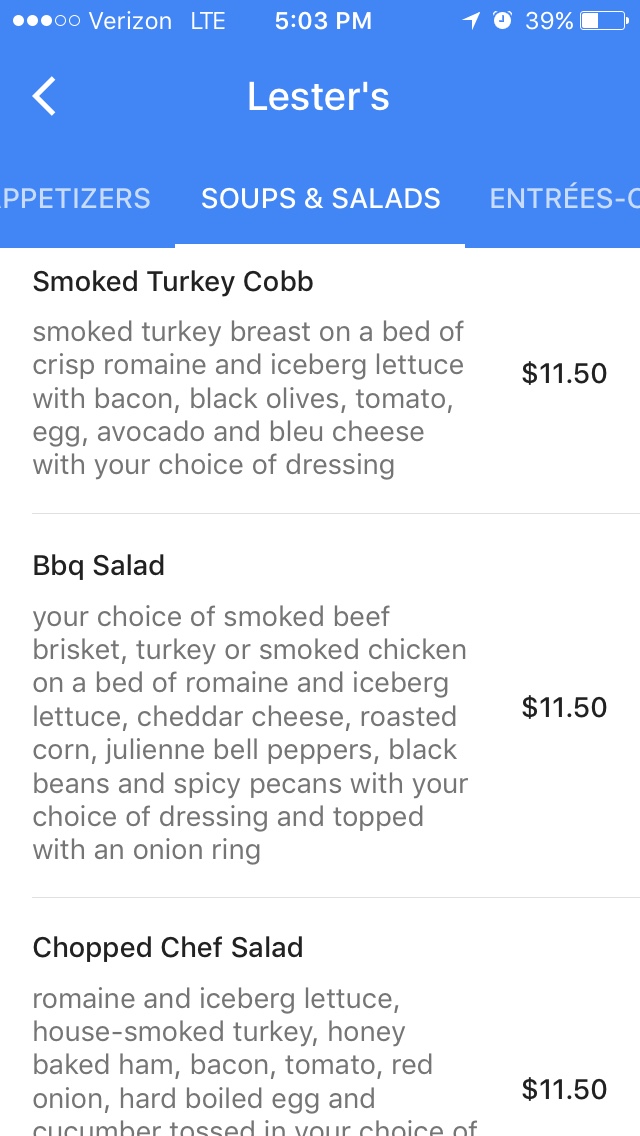The height and width of the screenshot is (1136, 640).
Task: Open the Smoked Turkey Cobb item
Action: coord(173,282)
